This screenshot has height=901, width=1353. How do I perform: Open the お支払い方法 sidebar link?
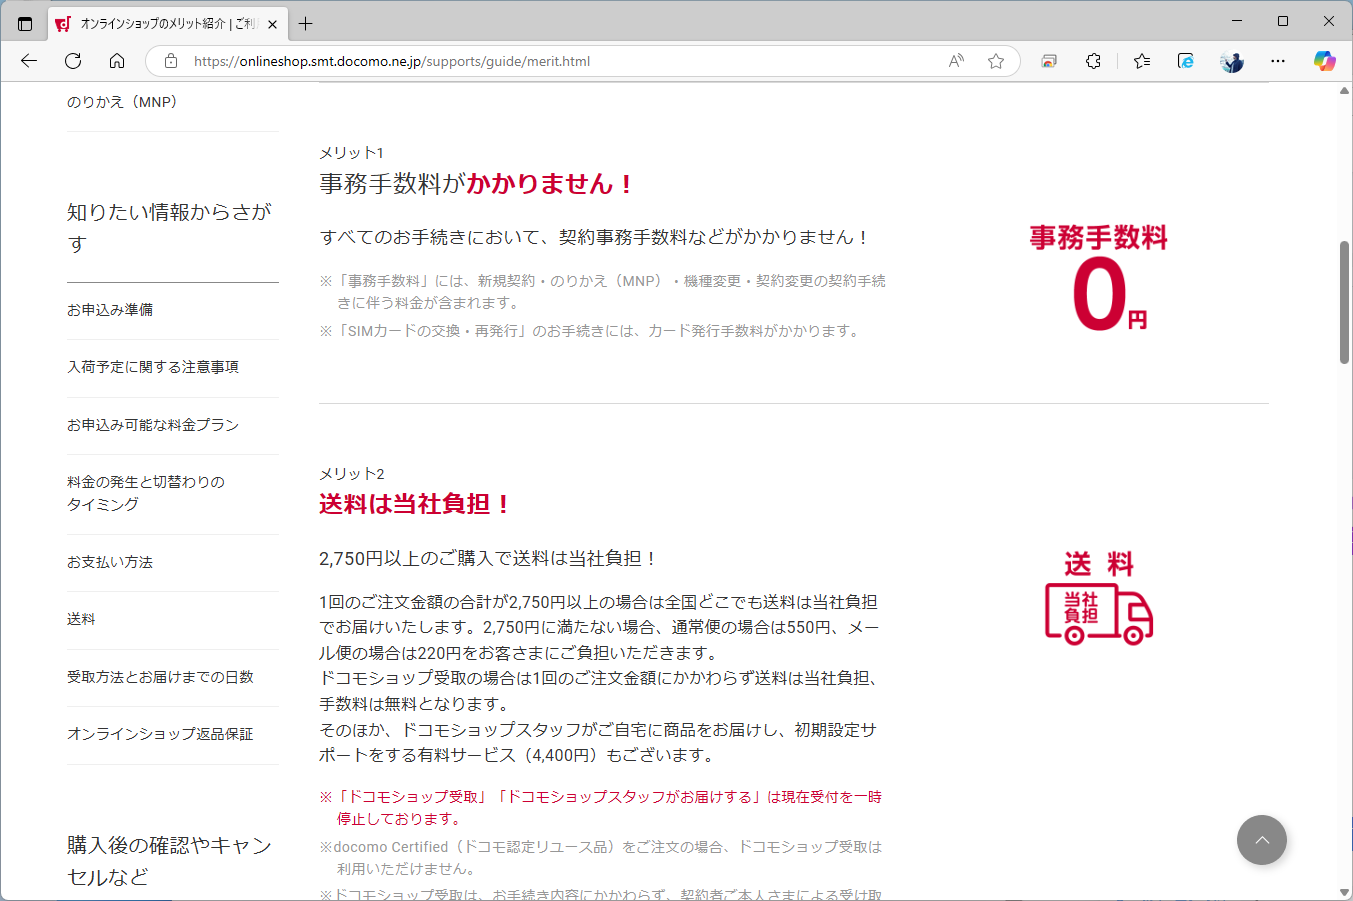pos(109,562)
